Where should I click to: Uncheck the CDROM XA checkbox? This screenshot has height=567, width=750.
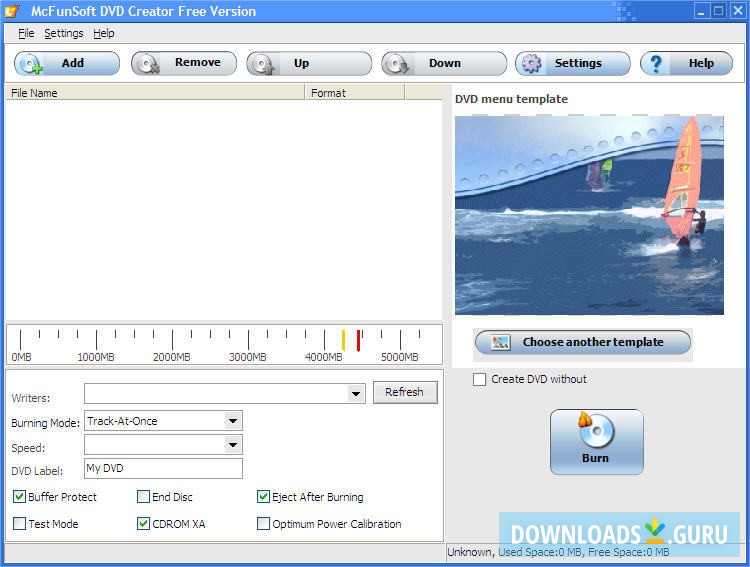[x=143, y=523]
